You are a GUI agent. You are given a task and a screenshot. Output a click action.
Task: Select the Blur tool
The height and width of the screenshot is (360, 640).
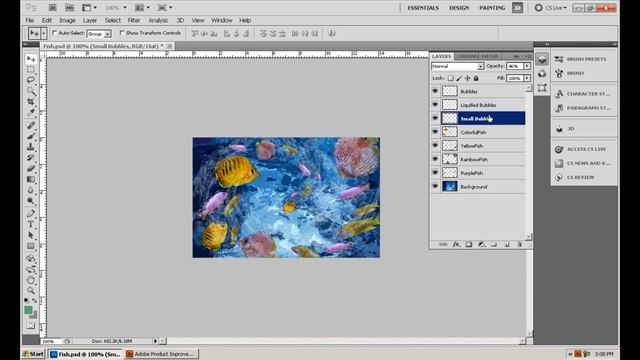pyautogui.click(x=31, y=190)
